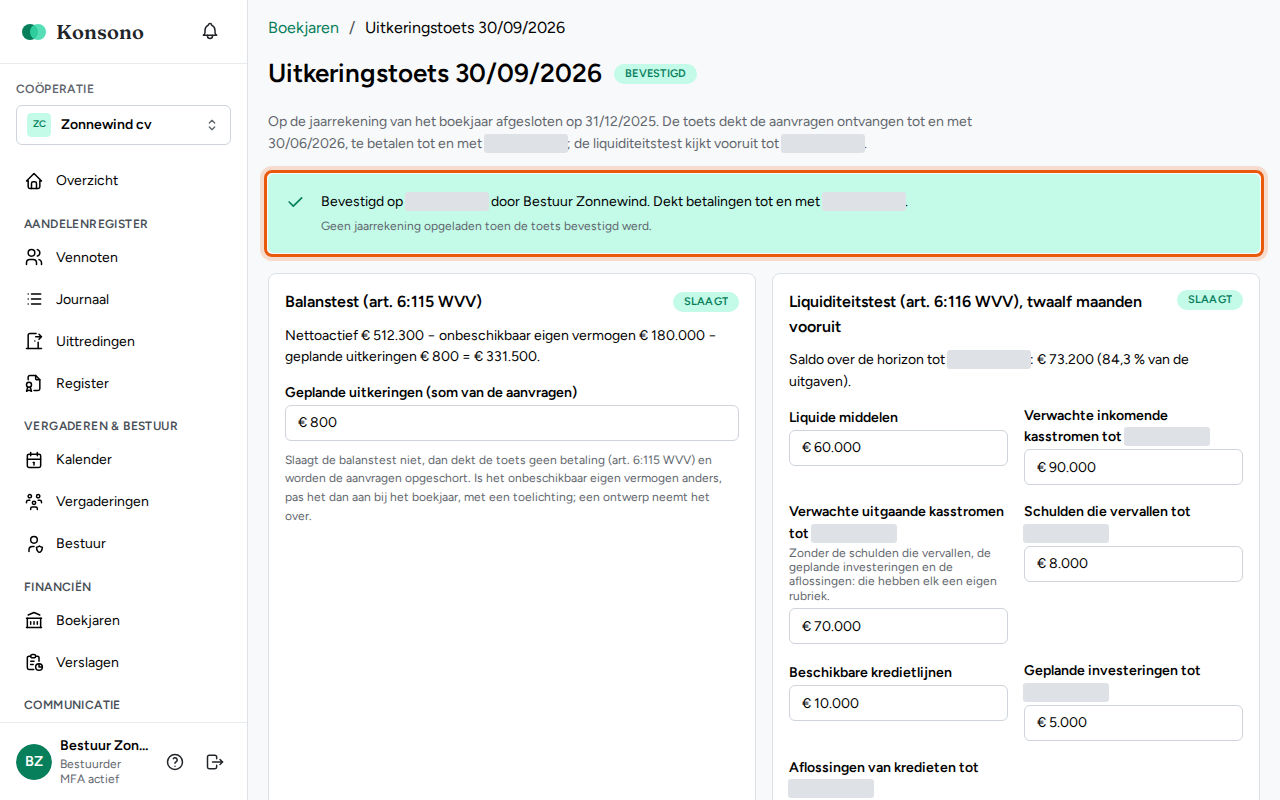Open Vergaderingen in sidebar
The width and height of the screenshot is (1280, 800).
123,502
